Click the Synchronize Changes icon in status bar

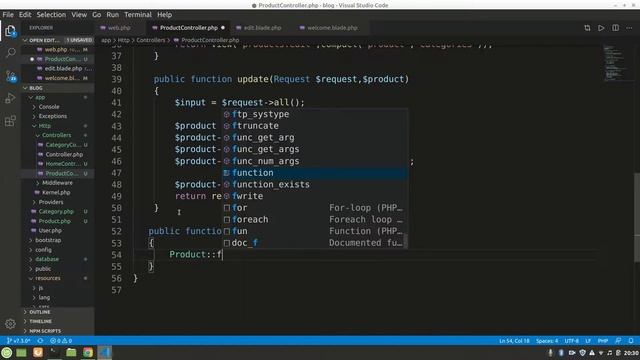click(40, 340)
